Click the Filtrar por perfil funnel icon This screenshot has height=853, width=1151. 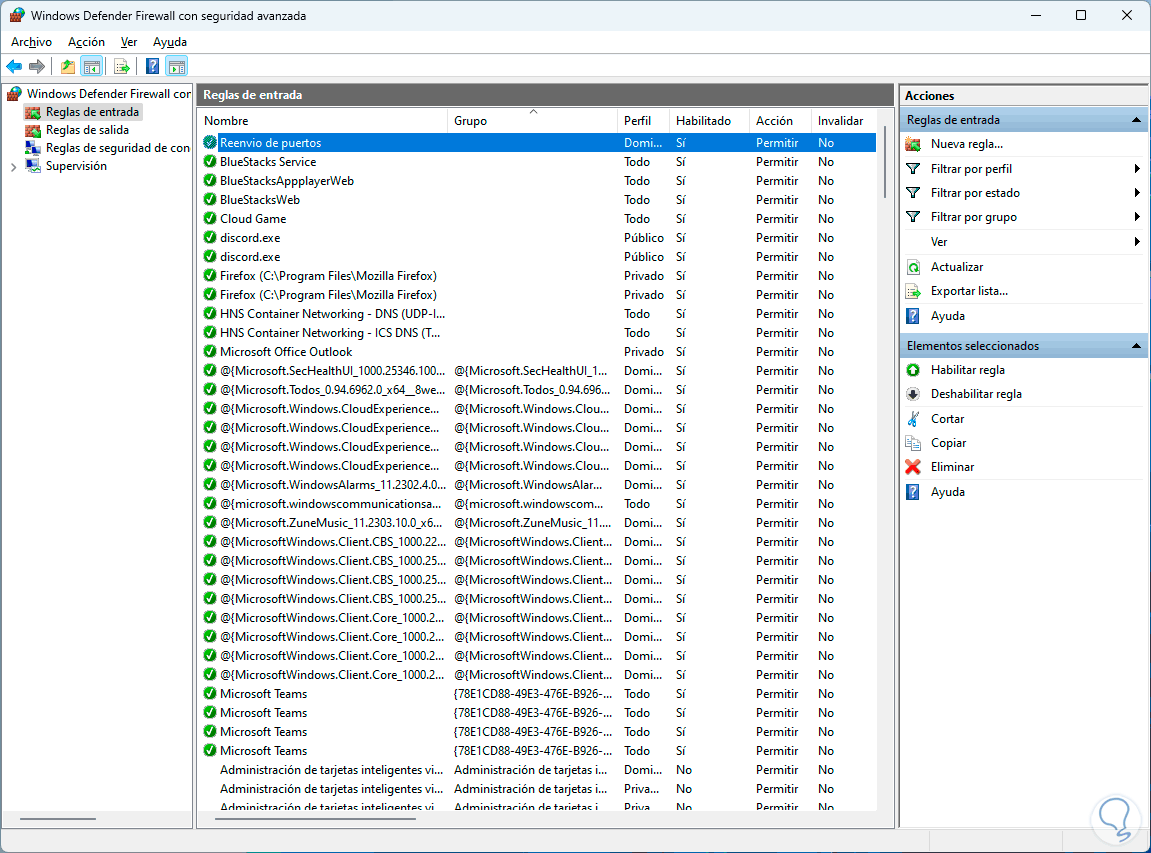[913, 169]
